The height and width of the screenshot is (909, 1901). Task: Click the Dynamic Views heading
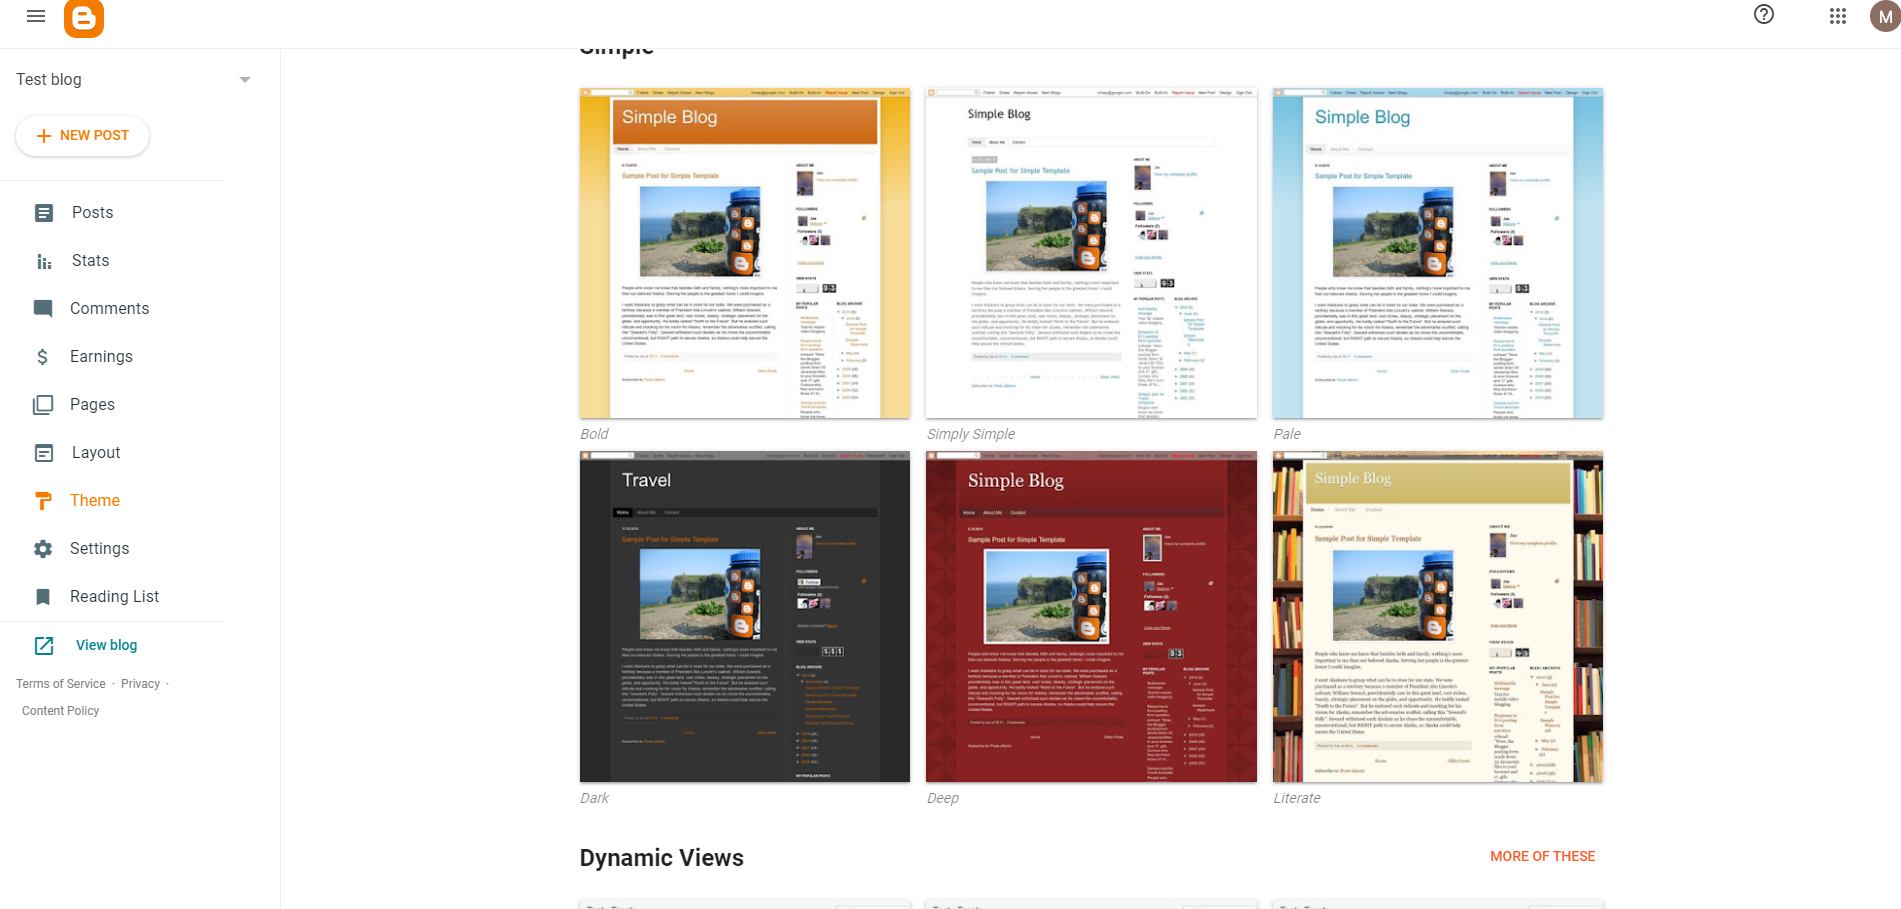click(x=661, y=858)
